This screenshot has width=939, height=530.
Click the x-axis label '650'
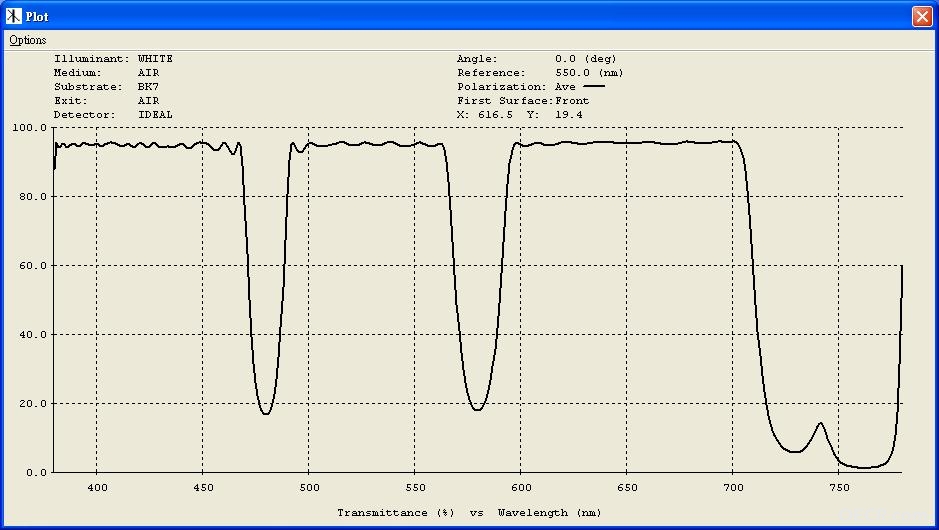(x=627, y=487)
